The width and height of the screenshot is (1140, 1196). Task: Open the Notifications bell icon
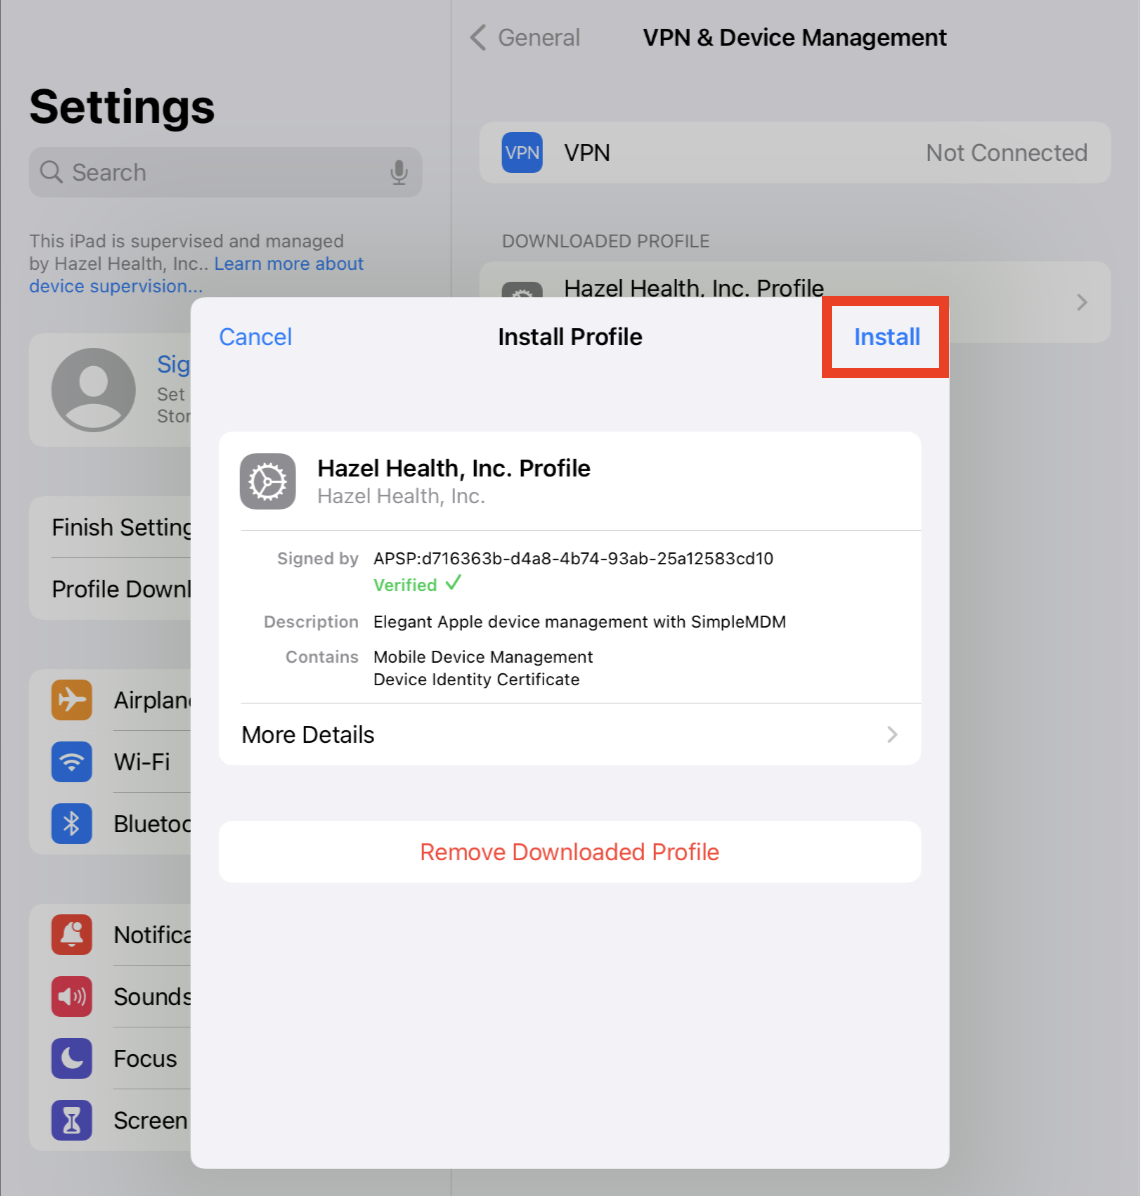(x=72, y=934)
